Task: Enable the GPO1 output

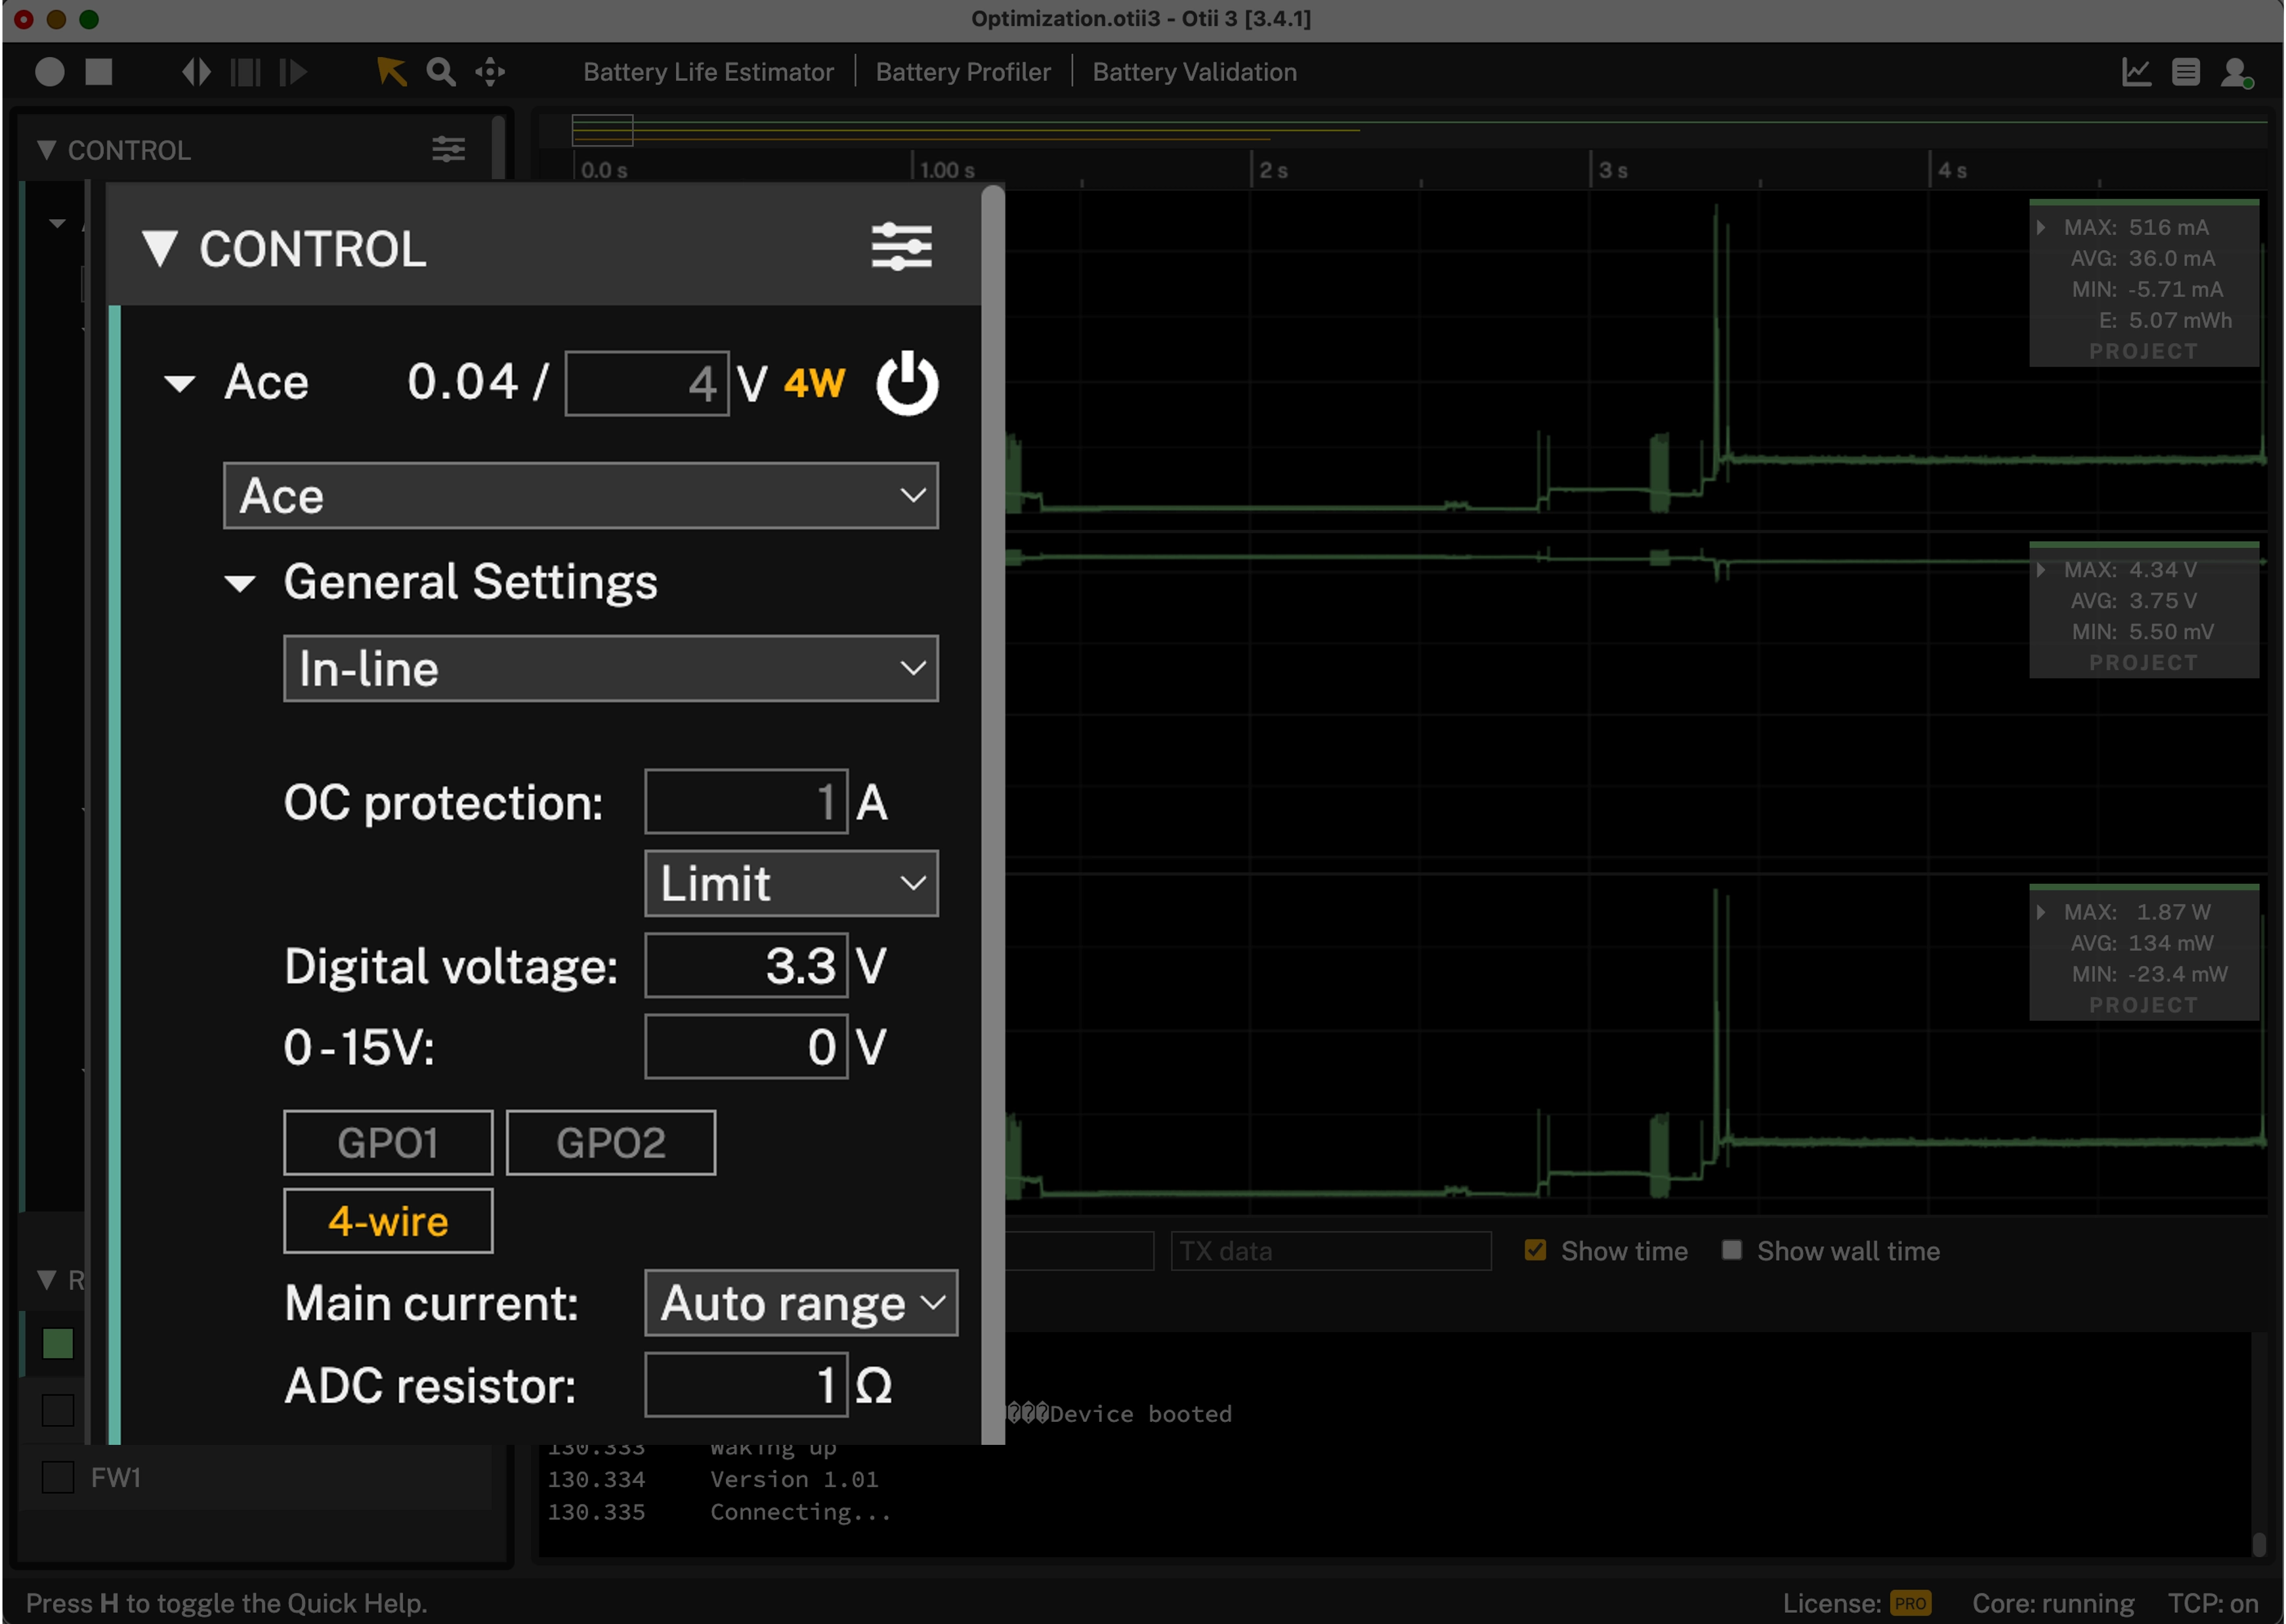Action: pyautogui.click(x=388, y=1142)
